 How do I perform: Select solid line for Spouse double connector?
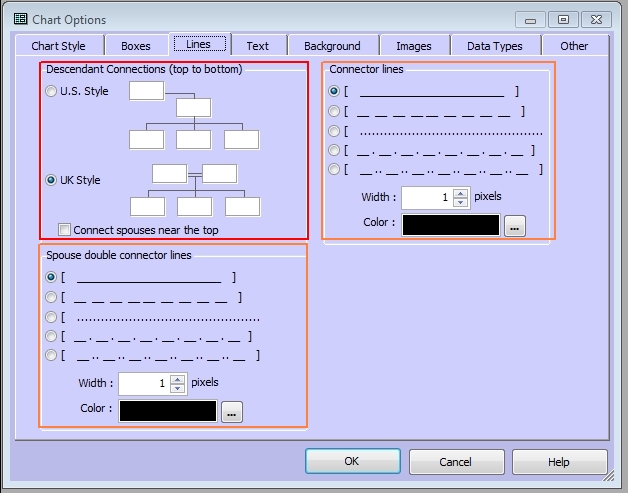(x=51, y=277)
